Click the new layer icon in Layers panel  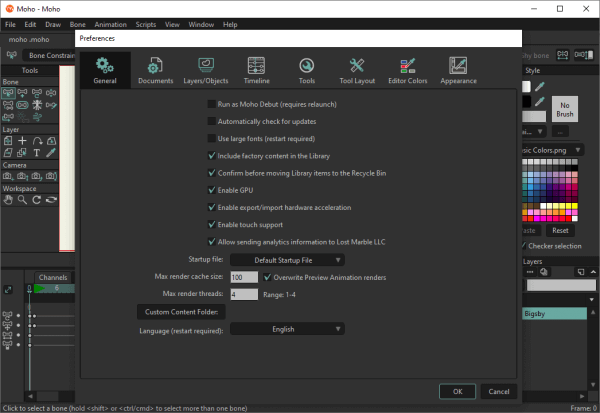581,272
